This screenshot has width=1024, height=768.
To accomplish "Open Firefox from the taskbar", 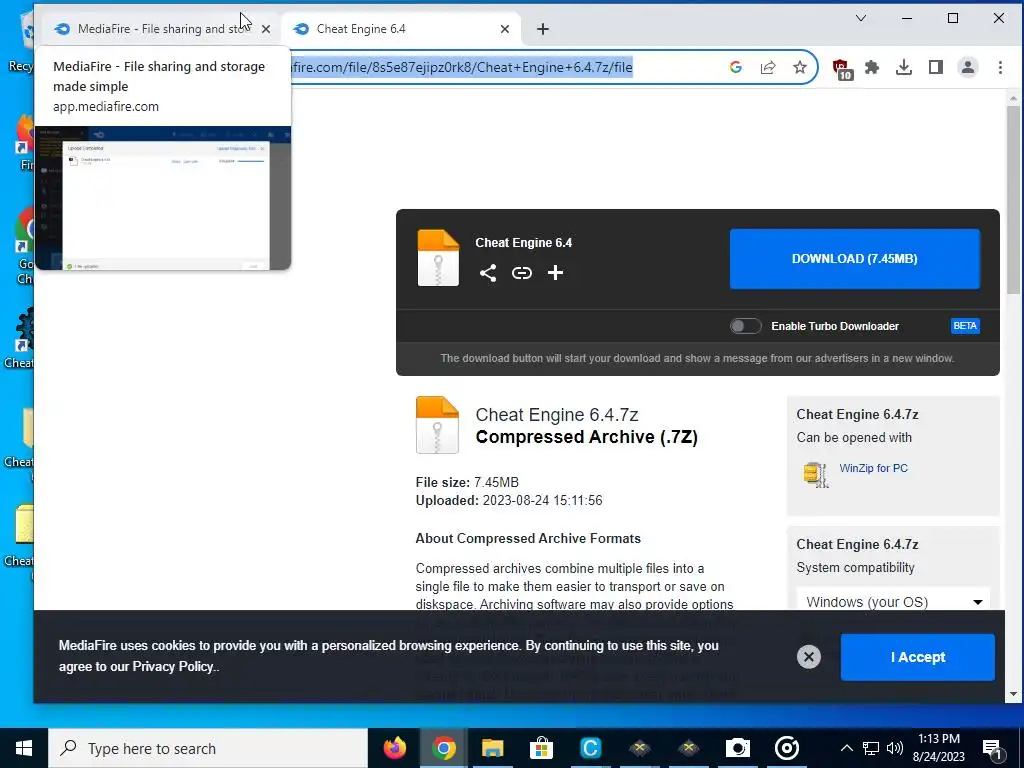I will pyautogui.click(x=394, y=748).
